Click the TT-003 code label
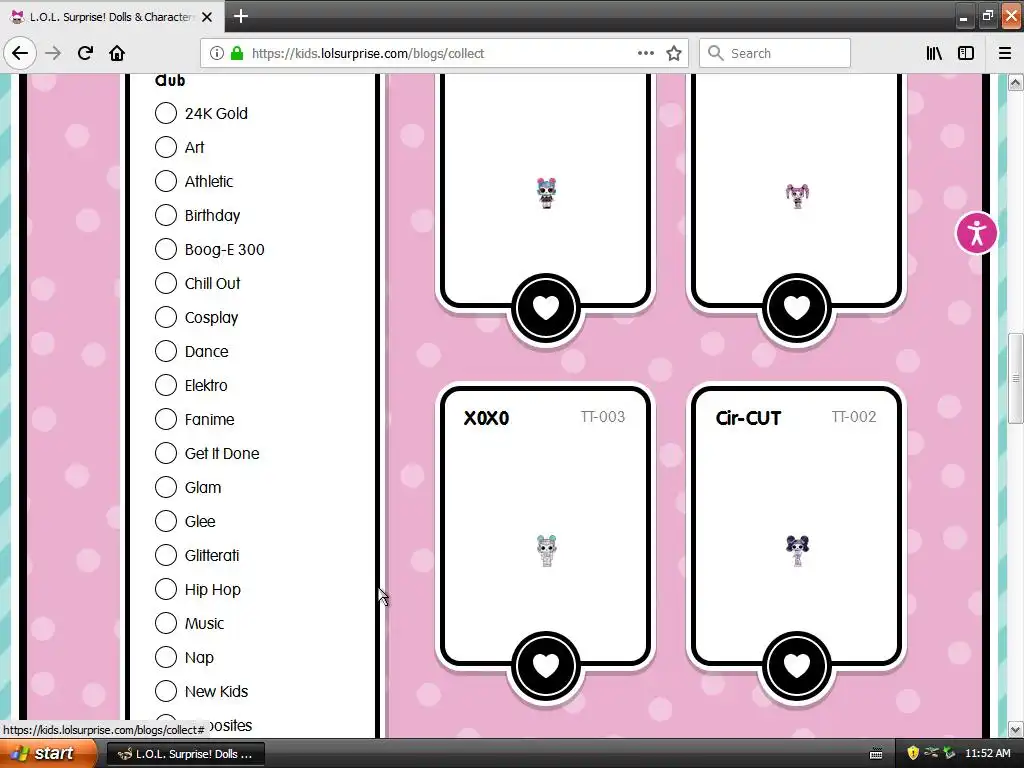1024x768 pixels. coord(603,417)
